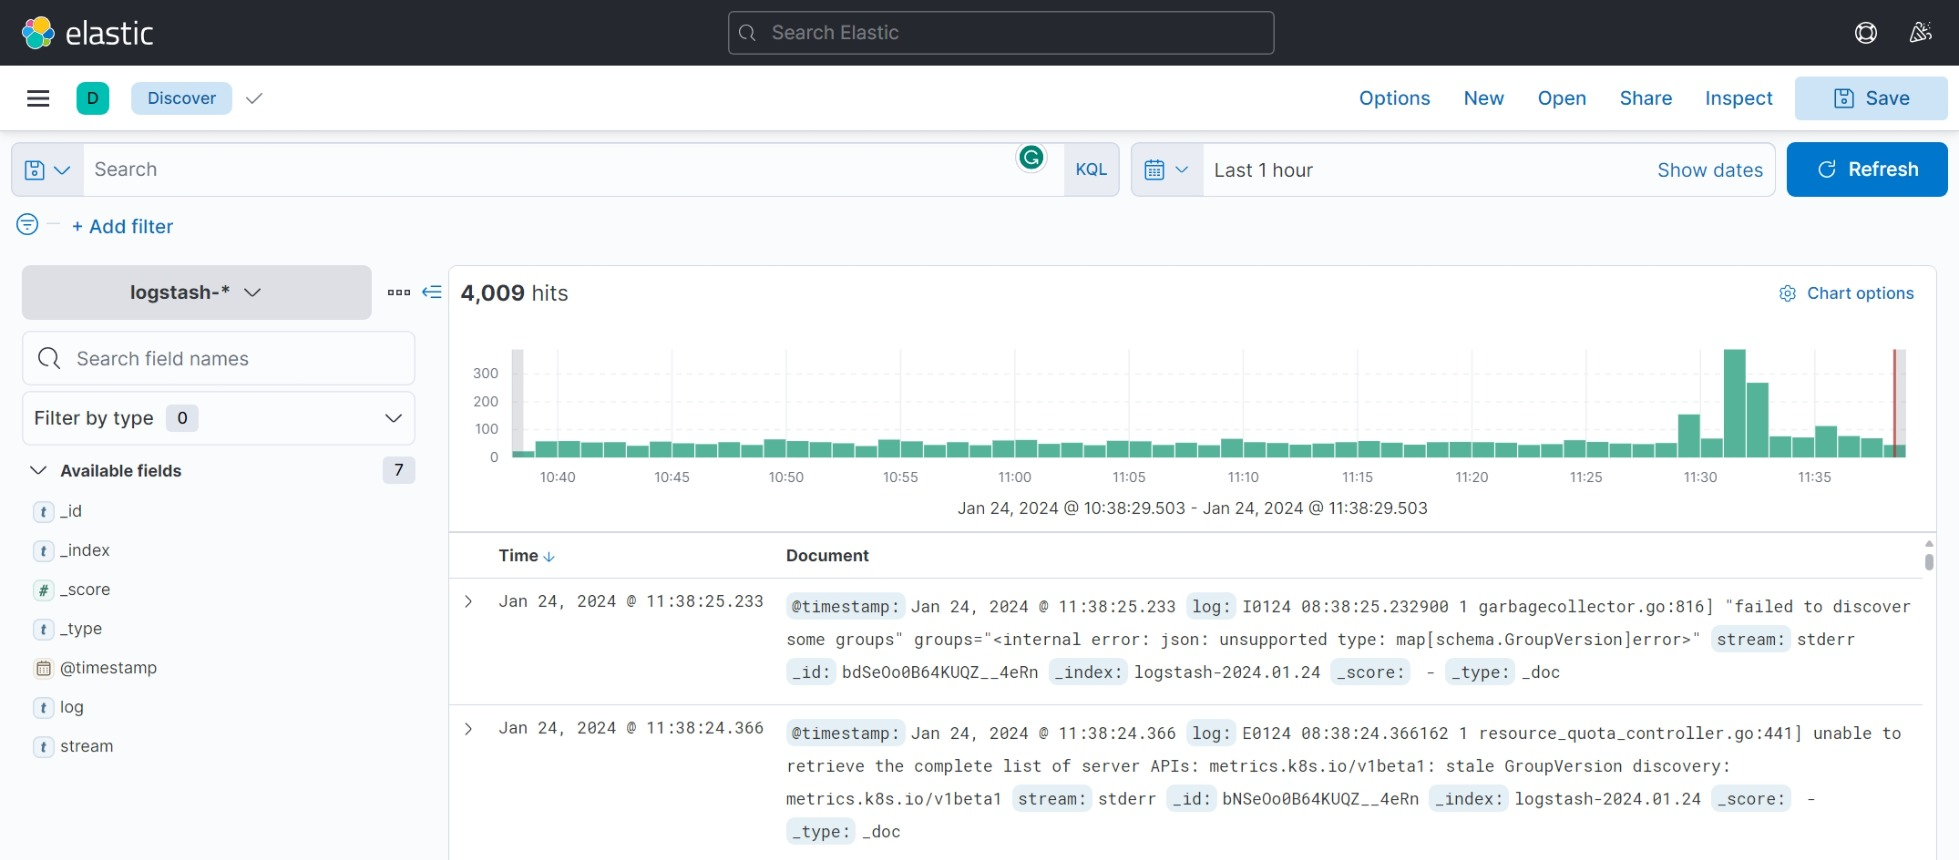Viewport: 1959px width, 860px height.
Task: Click the Document column header
Action: 827,556
